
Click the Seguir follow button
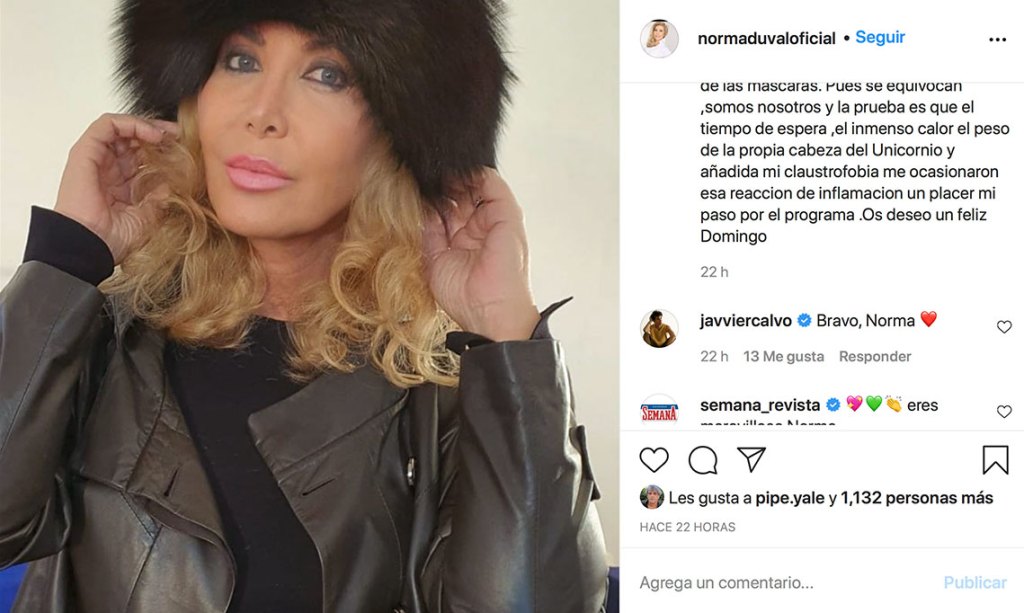point(880,37)
